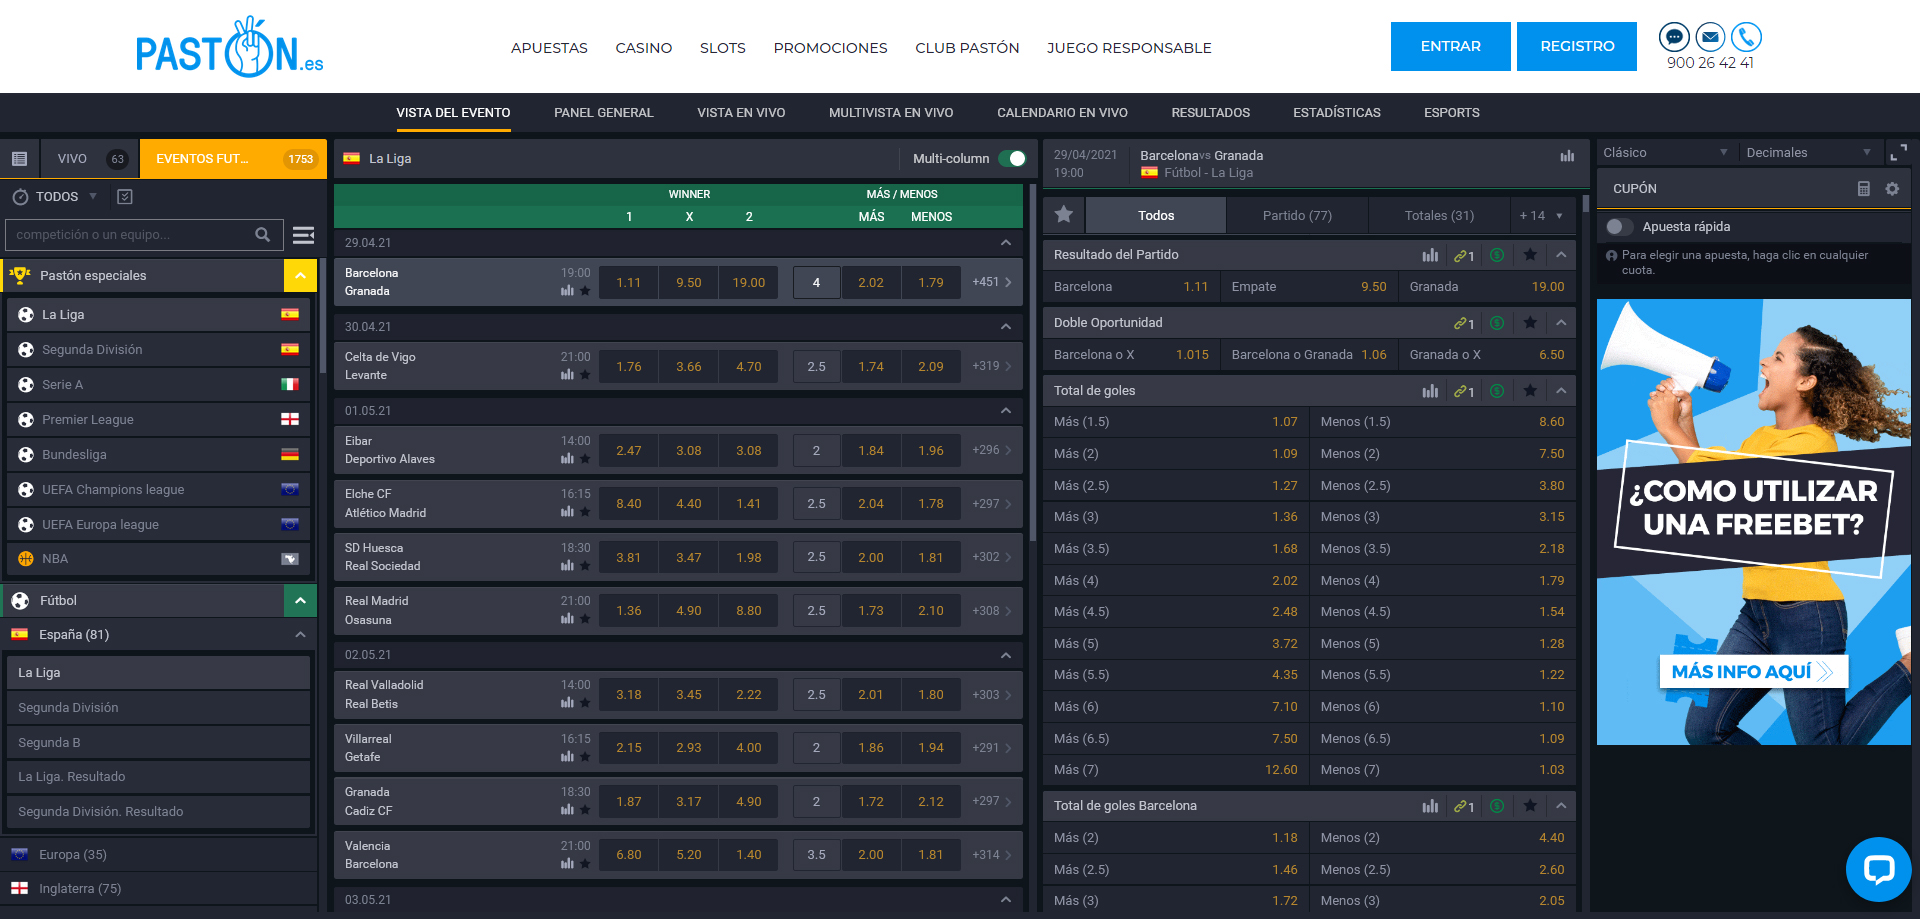1920x919 pixels.
Task: Click MÁS INFO AQUÍ on banner
Action: pyautogui.click(x=1754, y=671)
